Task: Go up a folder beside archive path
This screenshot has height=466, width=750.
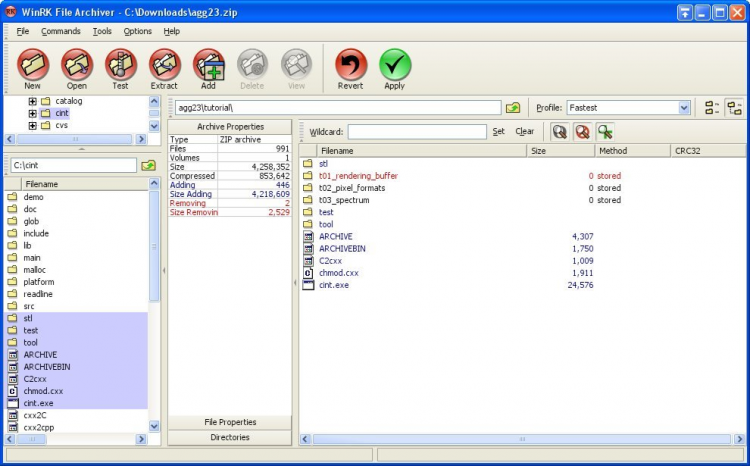Action: click(x=513, y=108)
